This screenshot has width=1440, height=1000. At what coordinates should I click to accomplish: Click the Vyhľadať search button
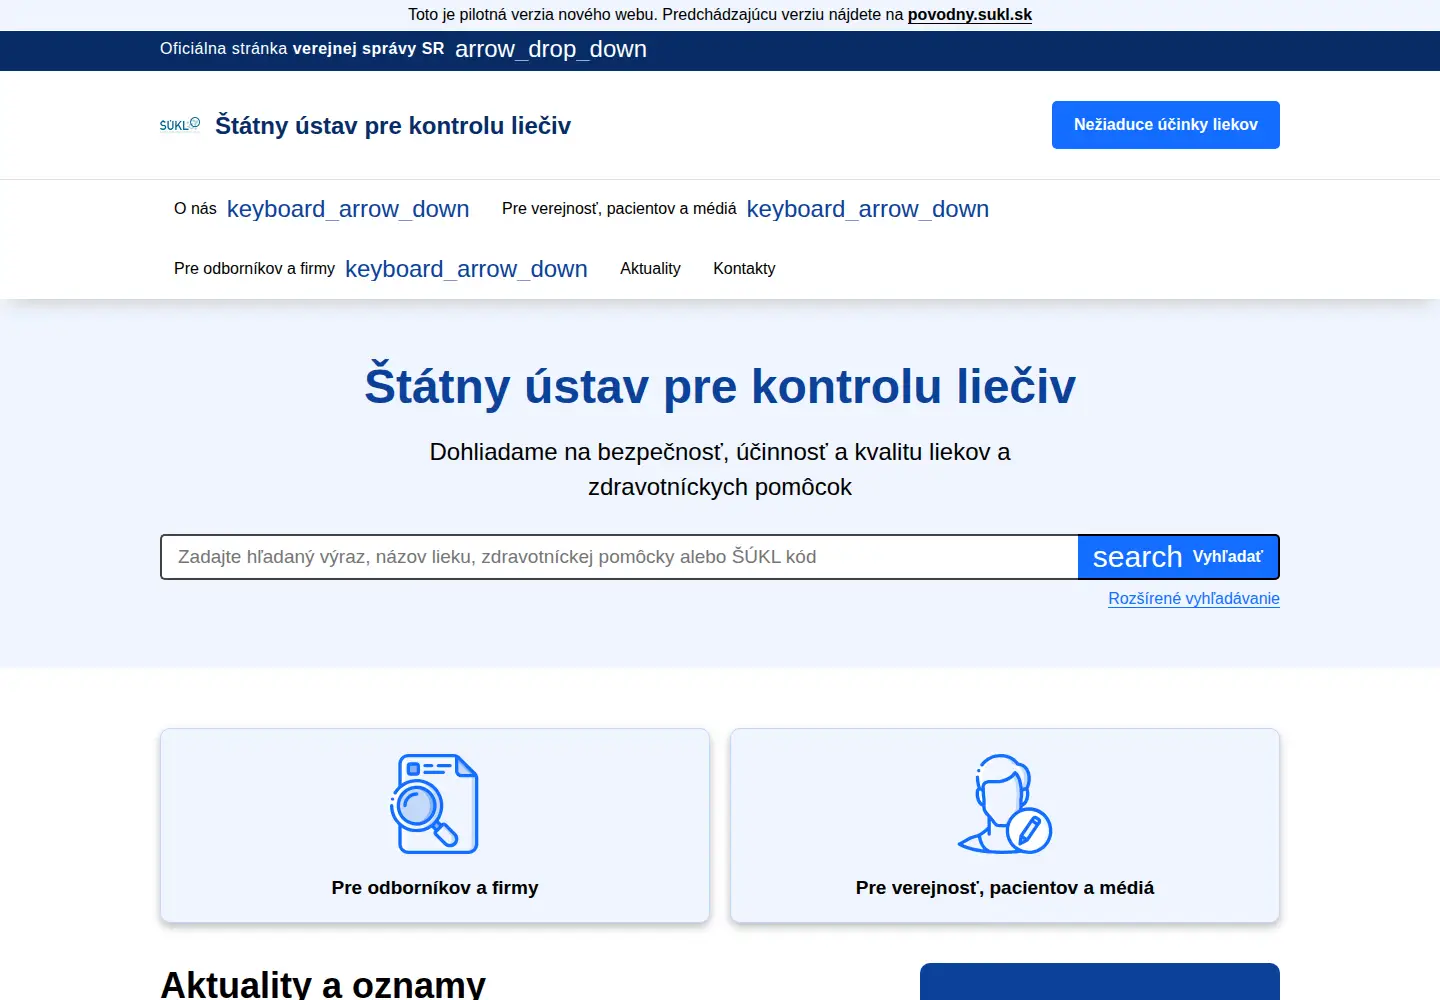coord(1178,557)
